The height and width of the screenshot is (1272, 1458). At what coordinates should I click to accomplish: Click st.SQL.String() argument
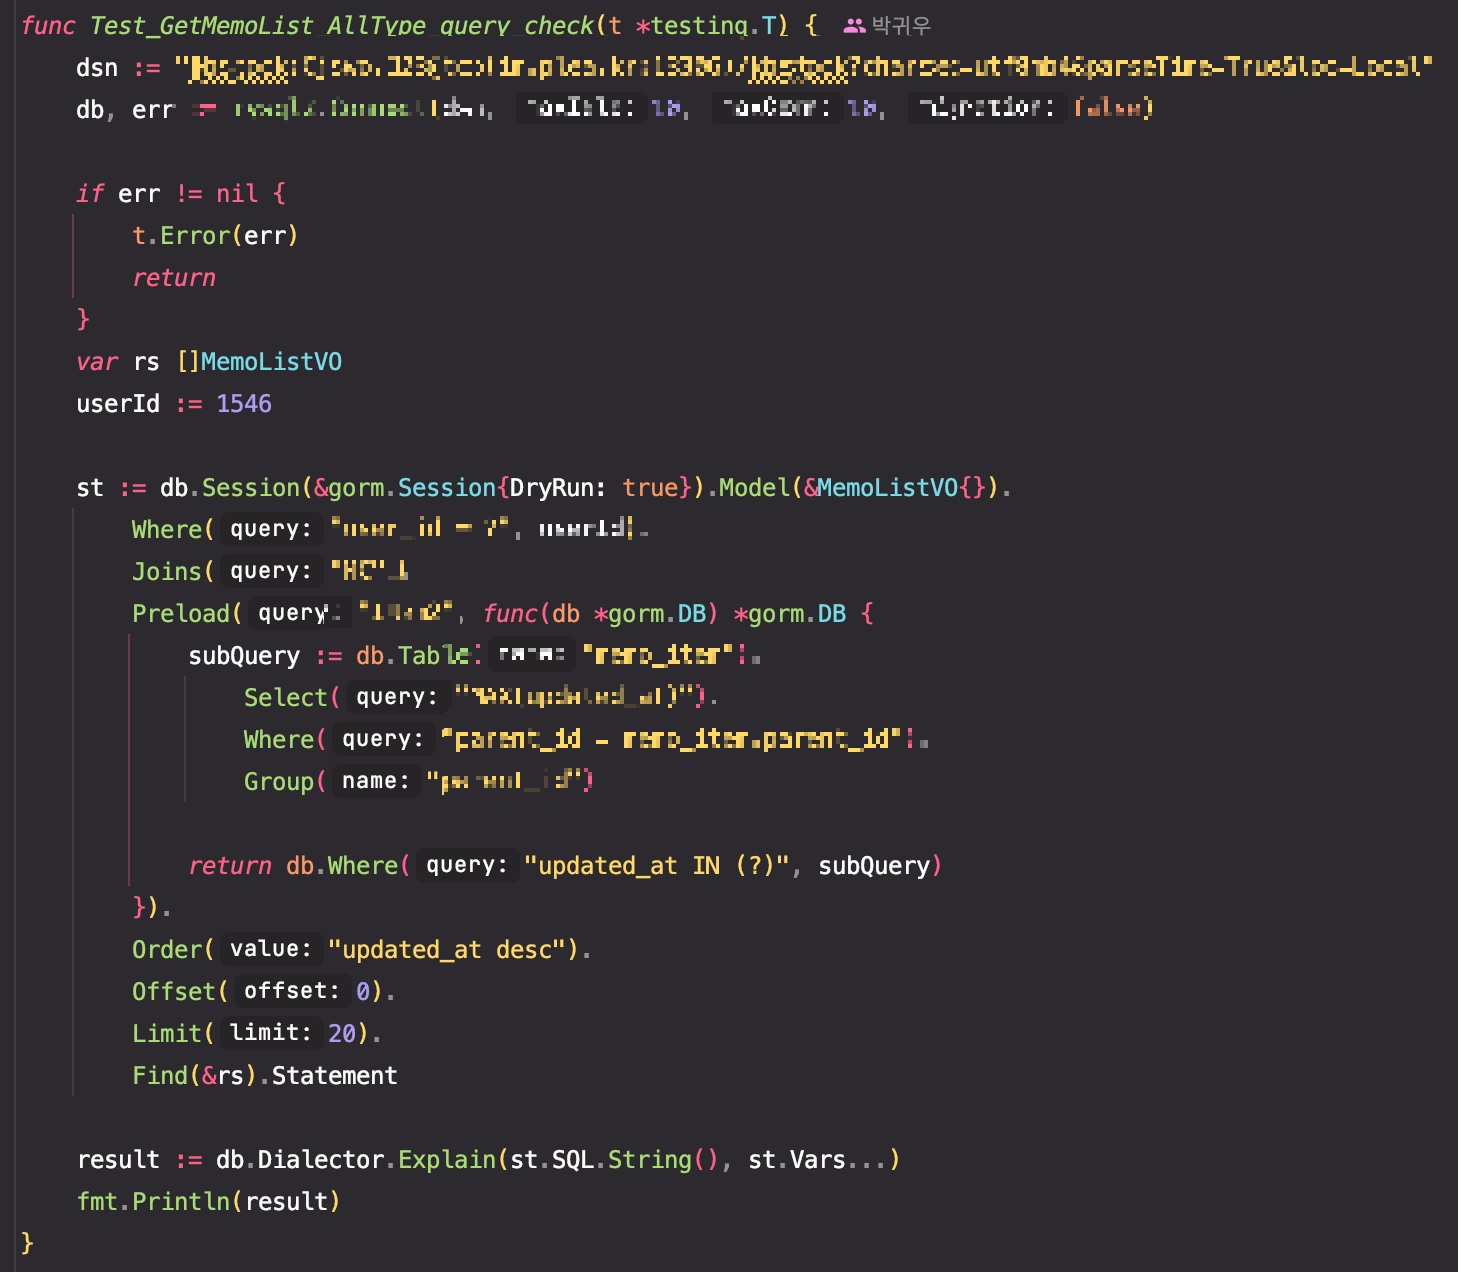(614, 1160)
